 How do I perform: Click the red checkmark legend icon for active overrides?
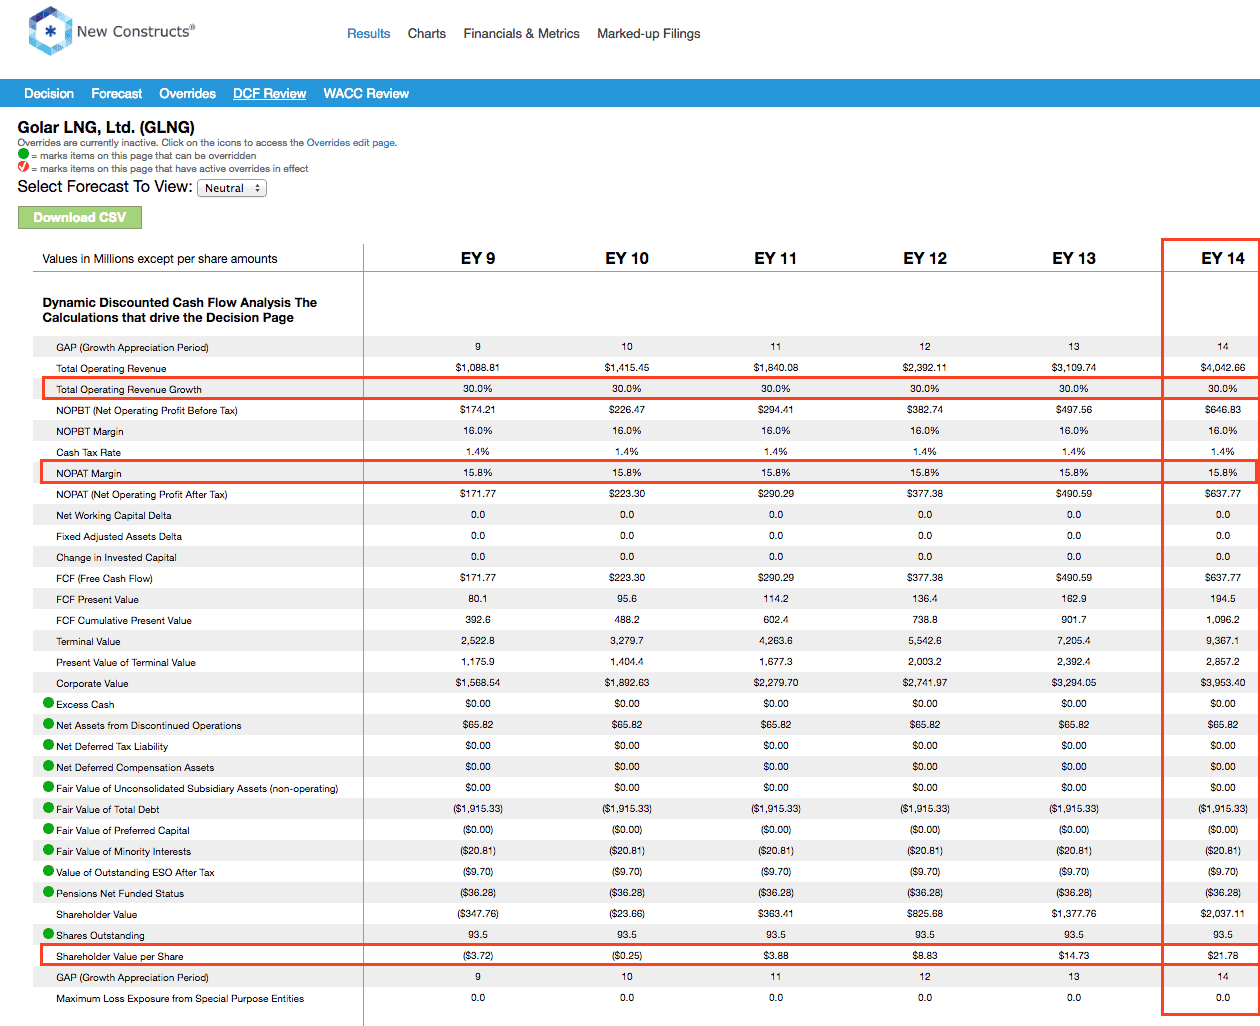click(x=24, y=167)
